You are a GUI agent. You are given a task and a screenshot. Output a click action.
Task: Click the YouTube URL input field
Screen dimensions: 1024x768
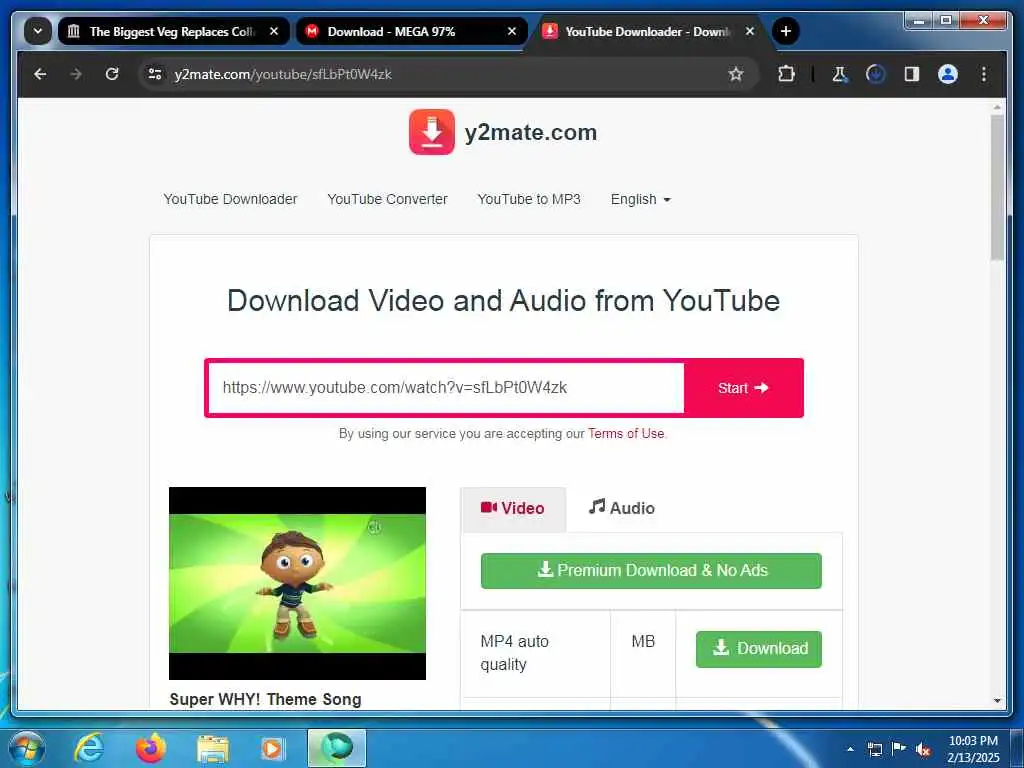pyautogui.click(x=446, y=388)
